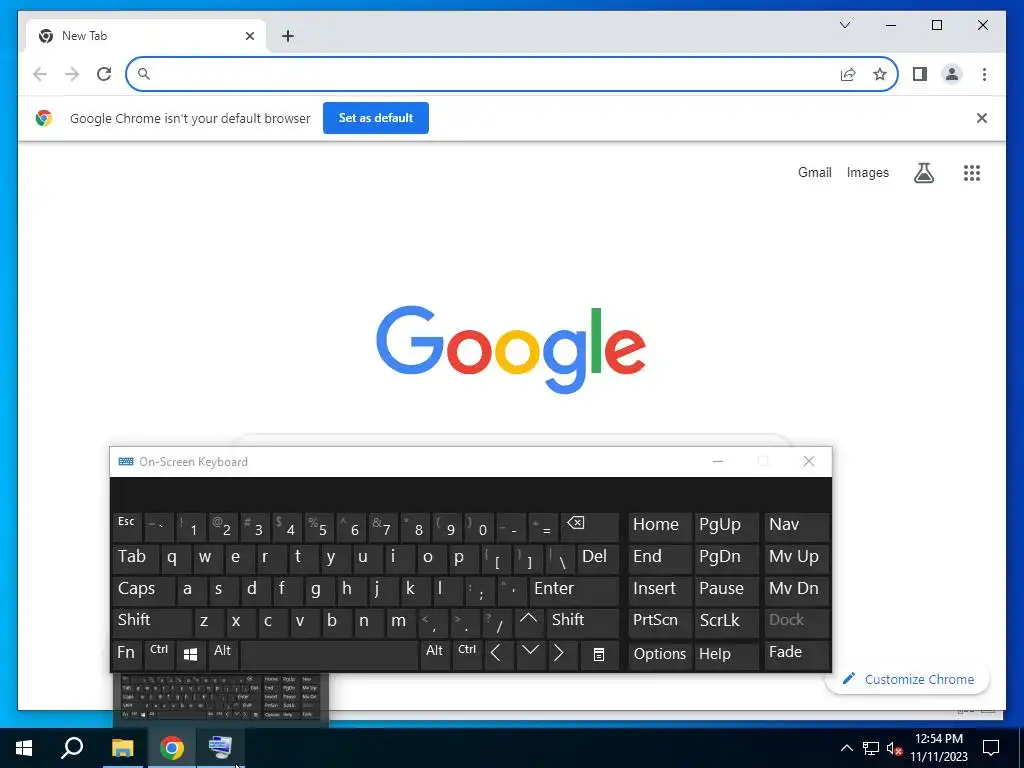Close the New Tab tab
Screen dimensions: 1024x768
pos(249,36)
